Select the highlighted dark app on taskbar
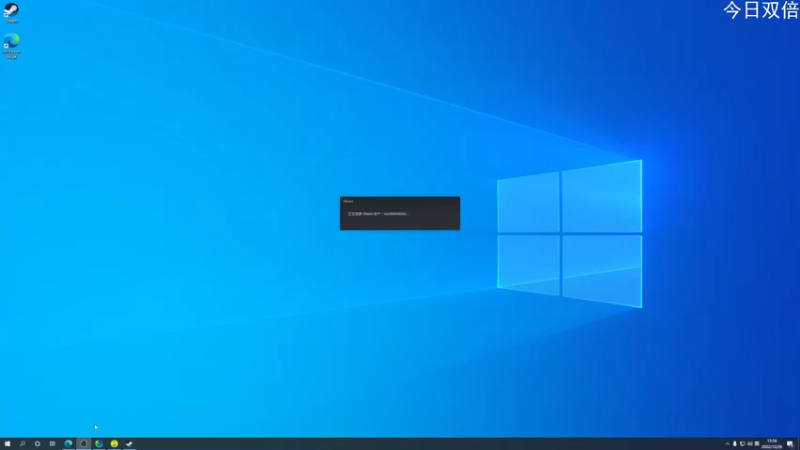 click(x=84, y=444)
